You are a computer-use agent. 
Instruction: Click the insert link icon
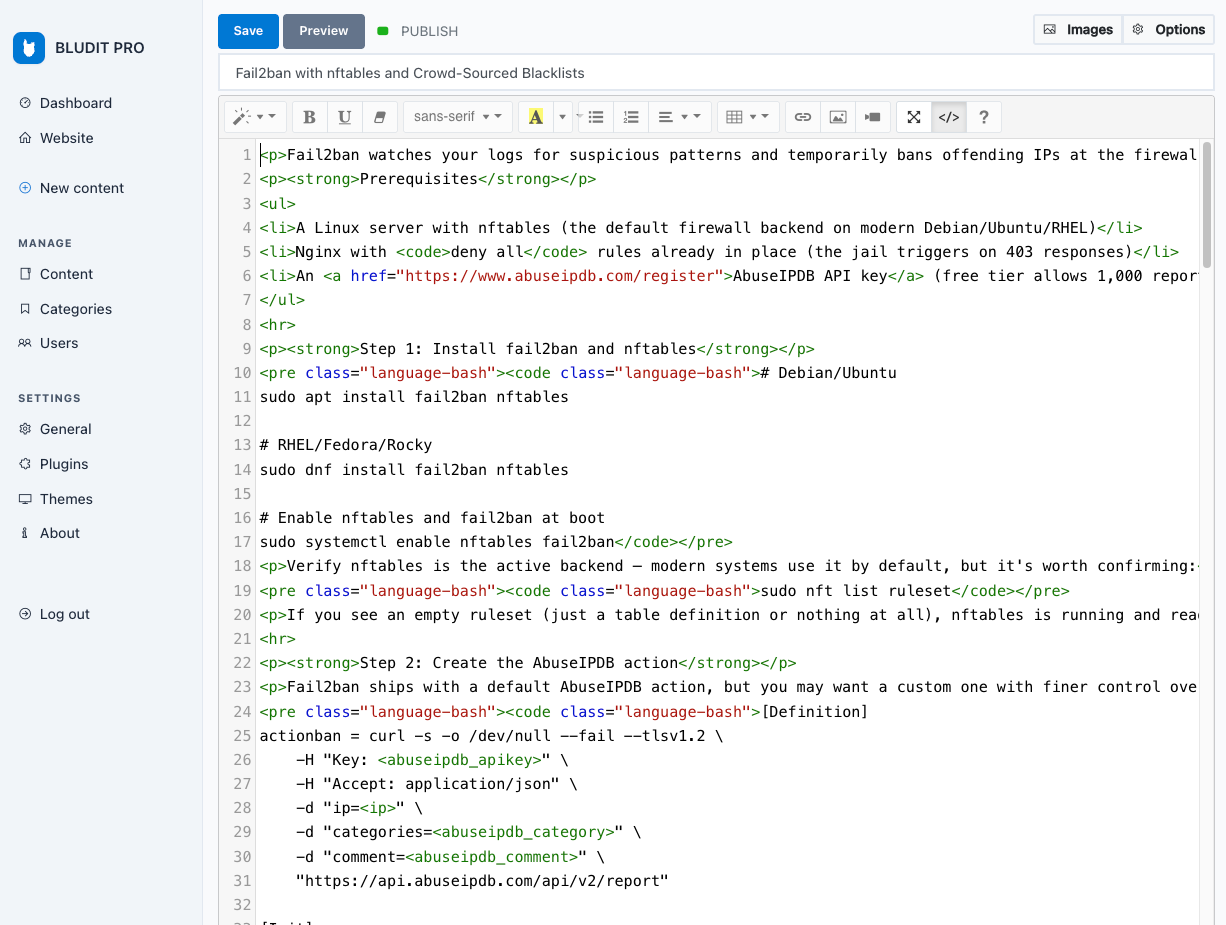pos(803,117)
